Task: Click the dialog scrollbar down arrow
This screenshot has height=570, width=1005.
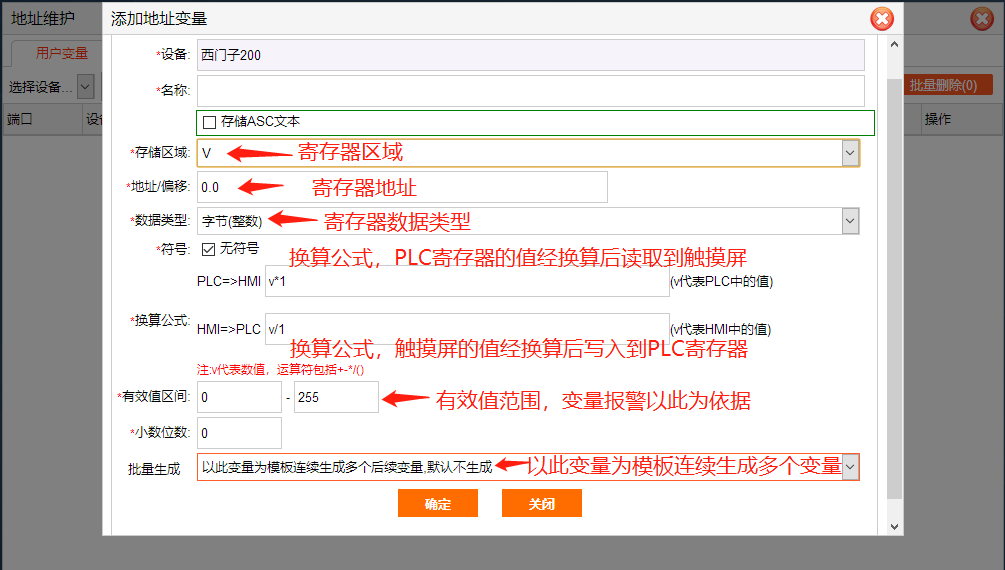Action: (x=894, y=525)
